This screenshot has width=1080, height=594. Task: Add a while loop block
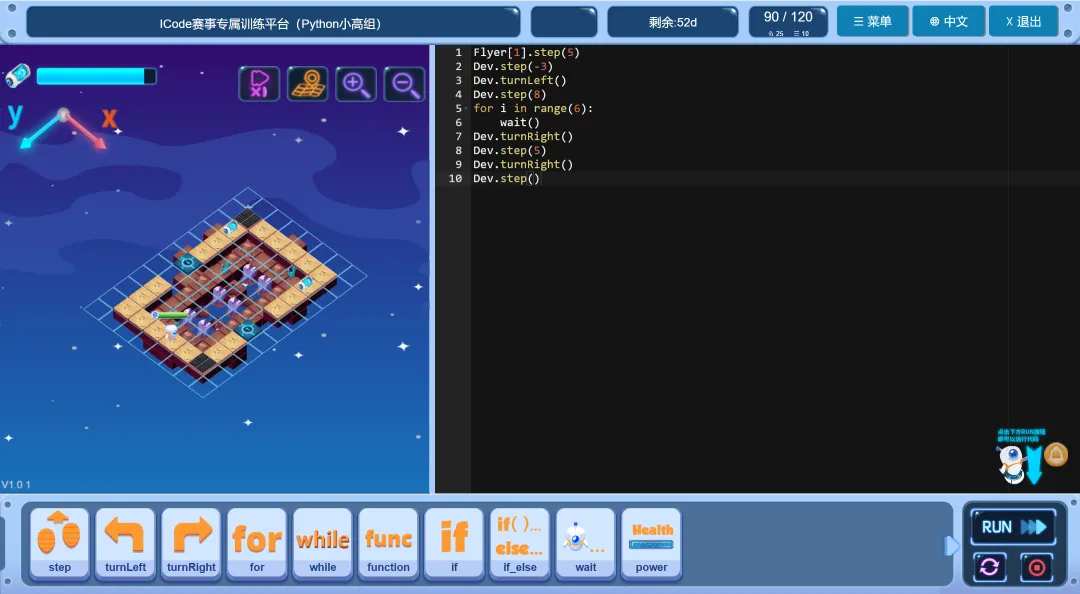click(x=322, y=544)
